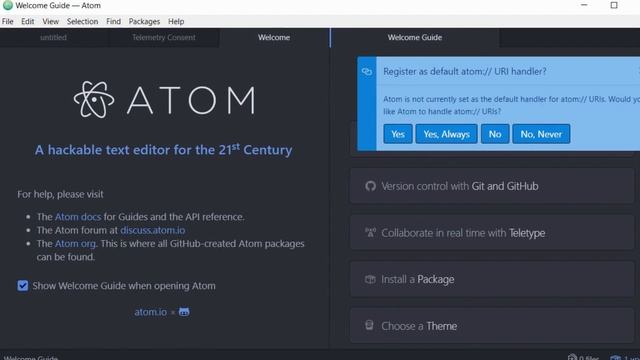The height and width of the screenshot is (360, 640).
Task: Click the Yes, Always button
Action: coord(447,134)
